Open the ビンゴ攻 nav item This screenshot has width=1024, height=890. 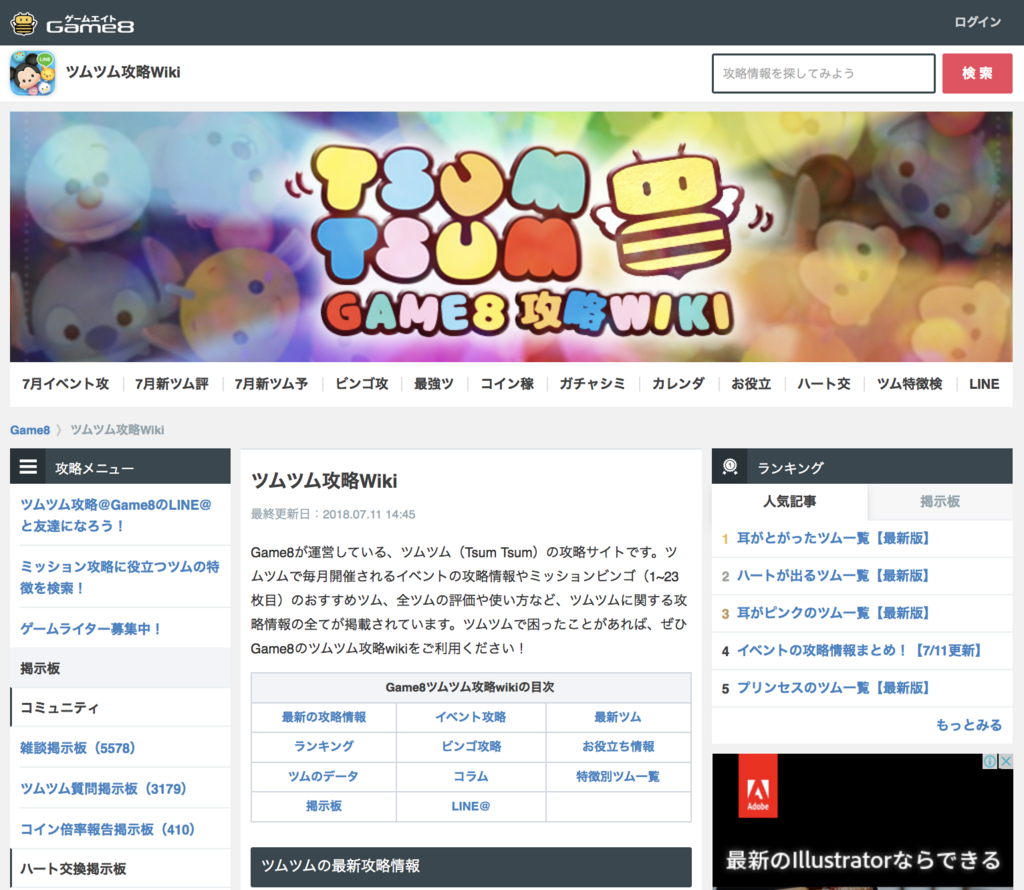(362, 384)
